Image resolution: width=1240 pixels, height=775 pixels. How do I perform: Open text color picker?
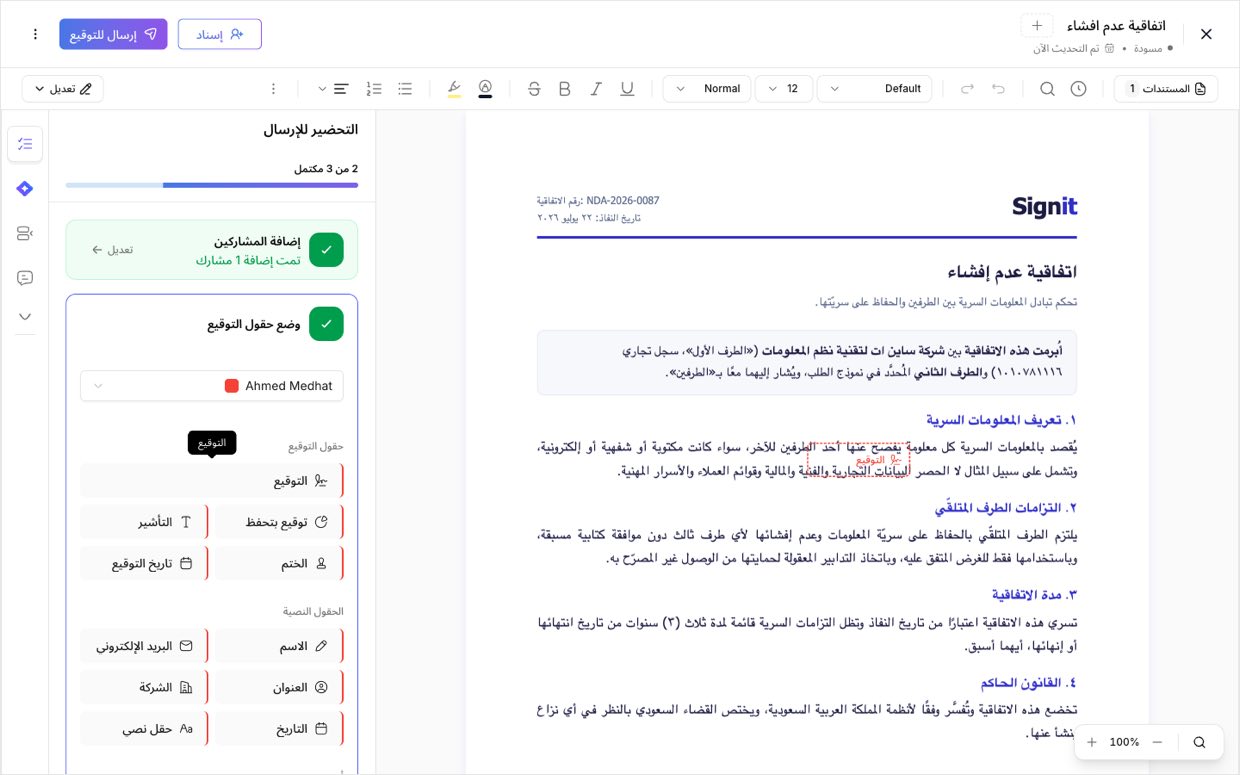pyautogui.click(x=485, y=88)
